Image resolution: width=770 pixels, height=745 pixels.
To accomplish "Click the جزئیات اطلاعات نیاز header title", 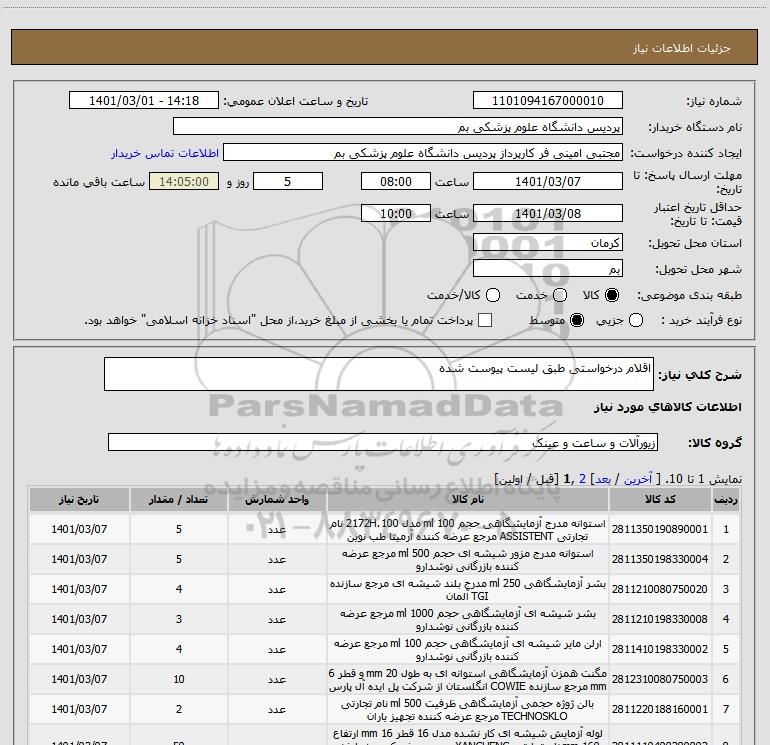I will coord(682,48).
